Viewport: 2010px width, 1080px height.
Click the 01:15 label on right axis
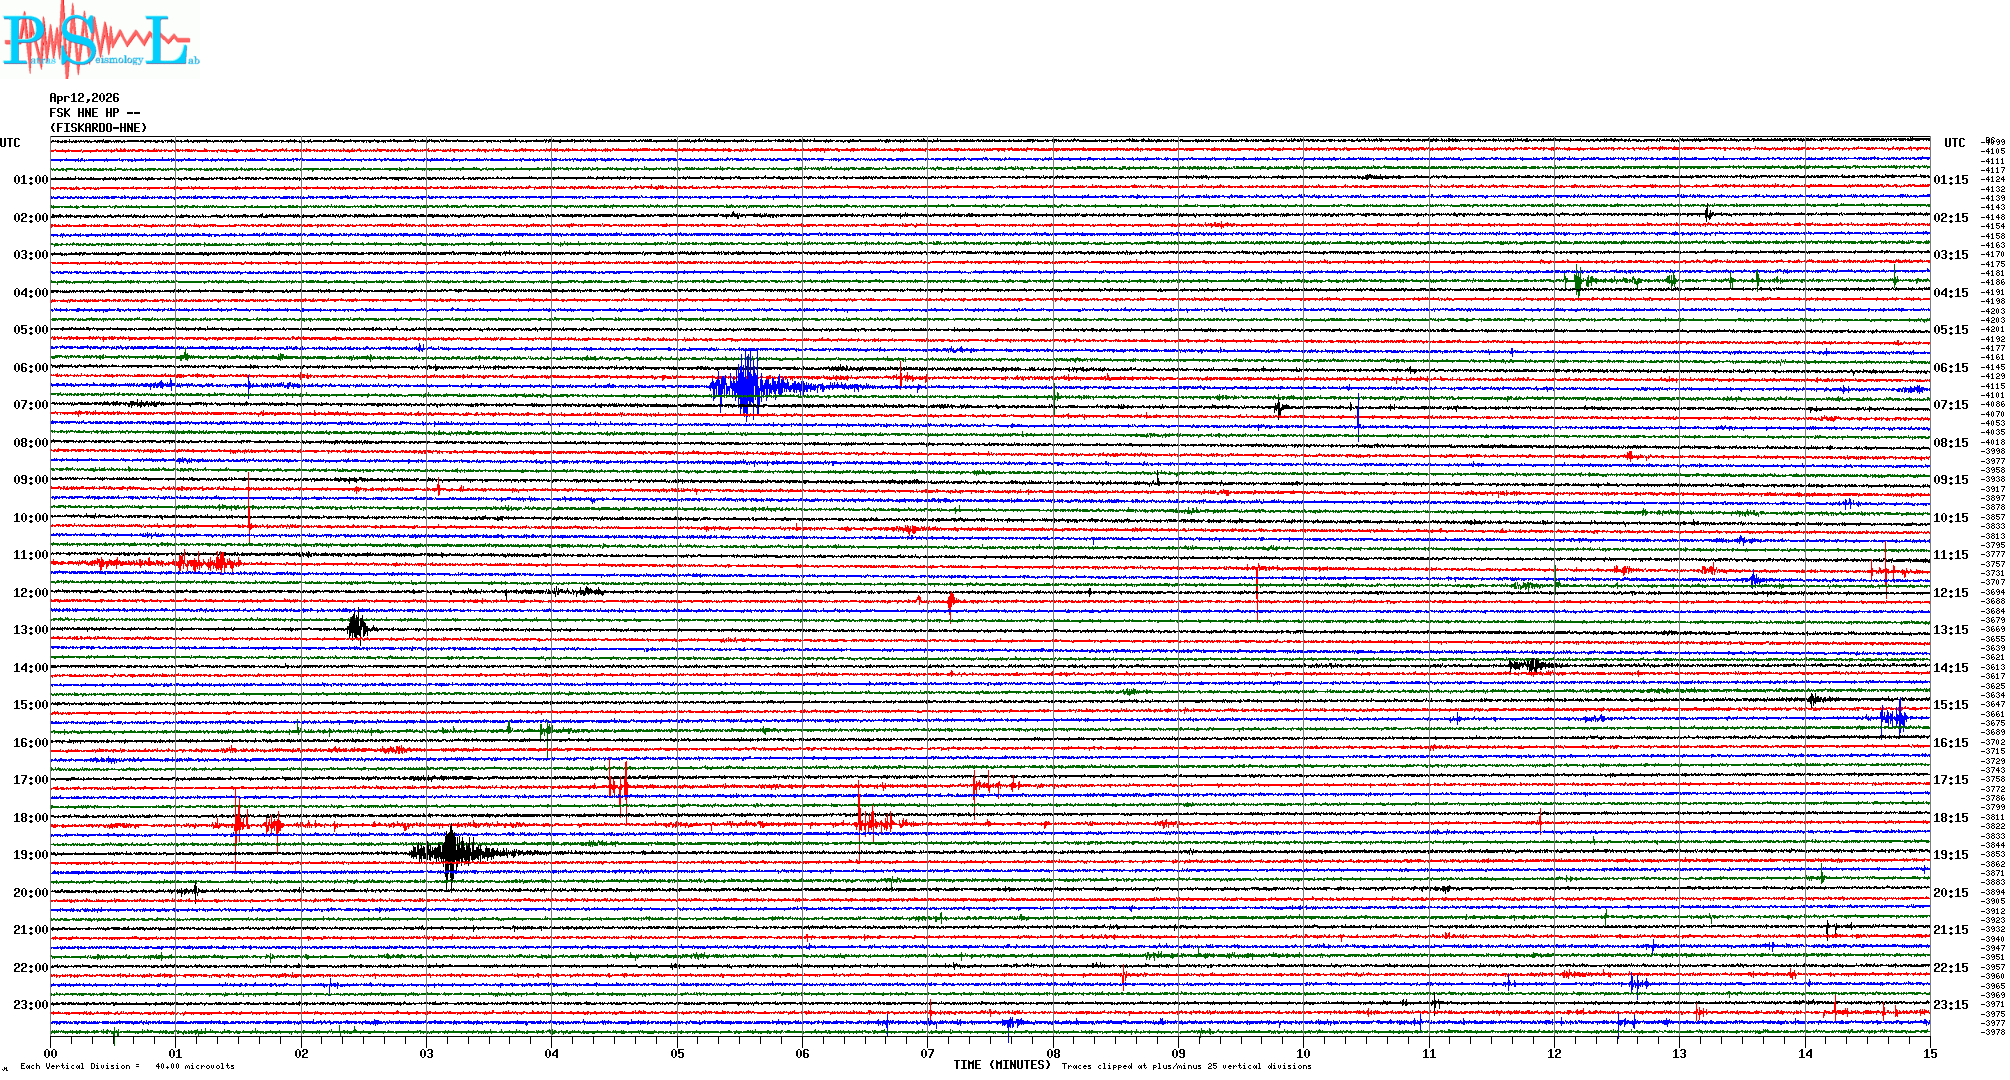pyautogui.click(x=1950, y=180)
